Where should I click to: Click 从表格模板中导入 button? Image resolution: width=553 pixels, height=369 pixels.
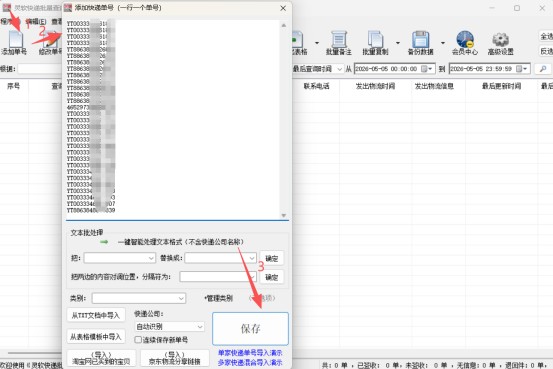pyautogui.click(x=96, y=337)
